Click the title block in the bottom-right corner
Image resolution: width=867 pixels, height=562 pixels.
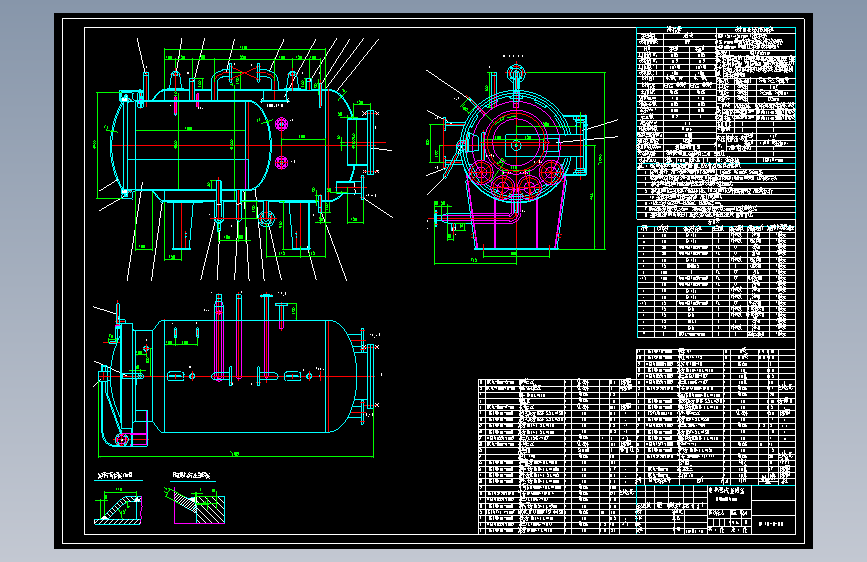coord(716,509)
